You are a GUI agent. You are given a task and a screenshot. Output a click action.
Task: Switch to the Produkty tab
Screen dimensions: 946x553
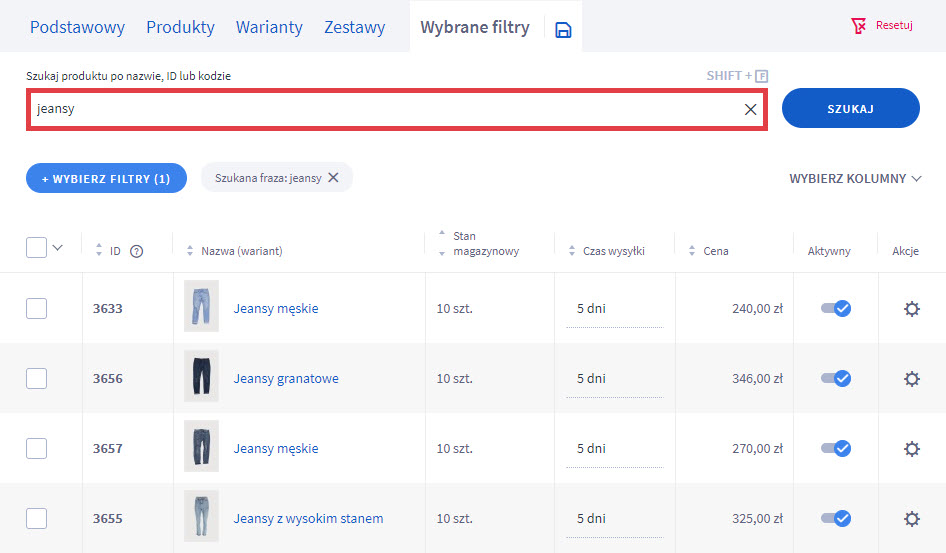pyautogui.click(x=180, y=27)
